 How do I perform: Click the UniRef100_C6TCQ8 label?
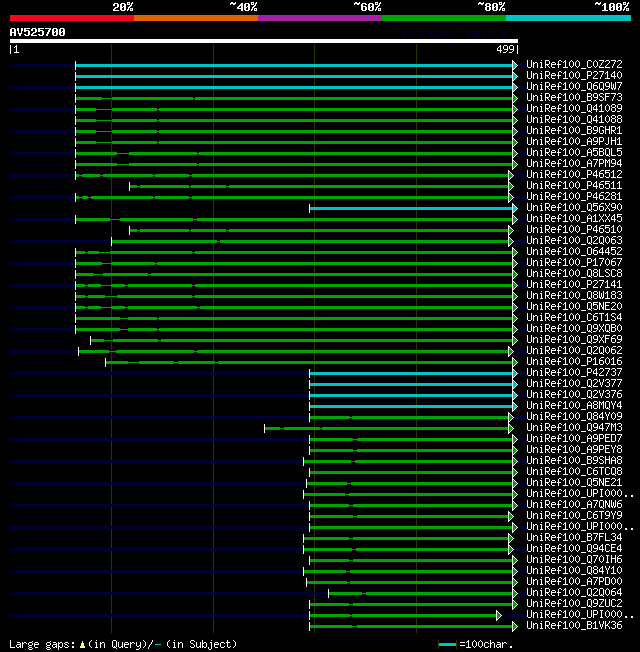click(x=574, y=472)
